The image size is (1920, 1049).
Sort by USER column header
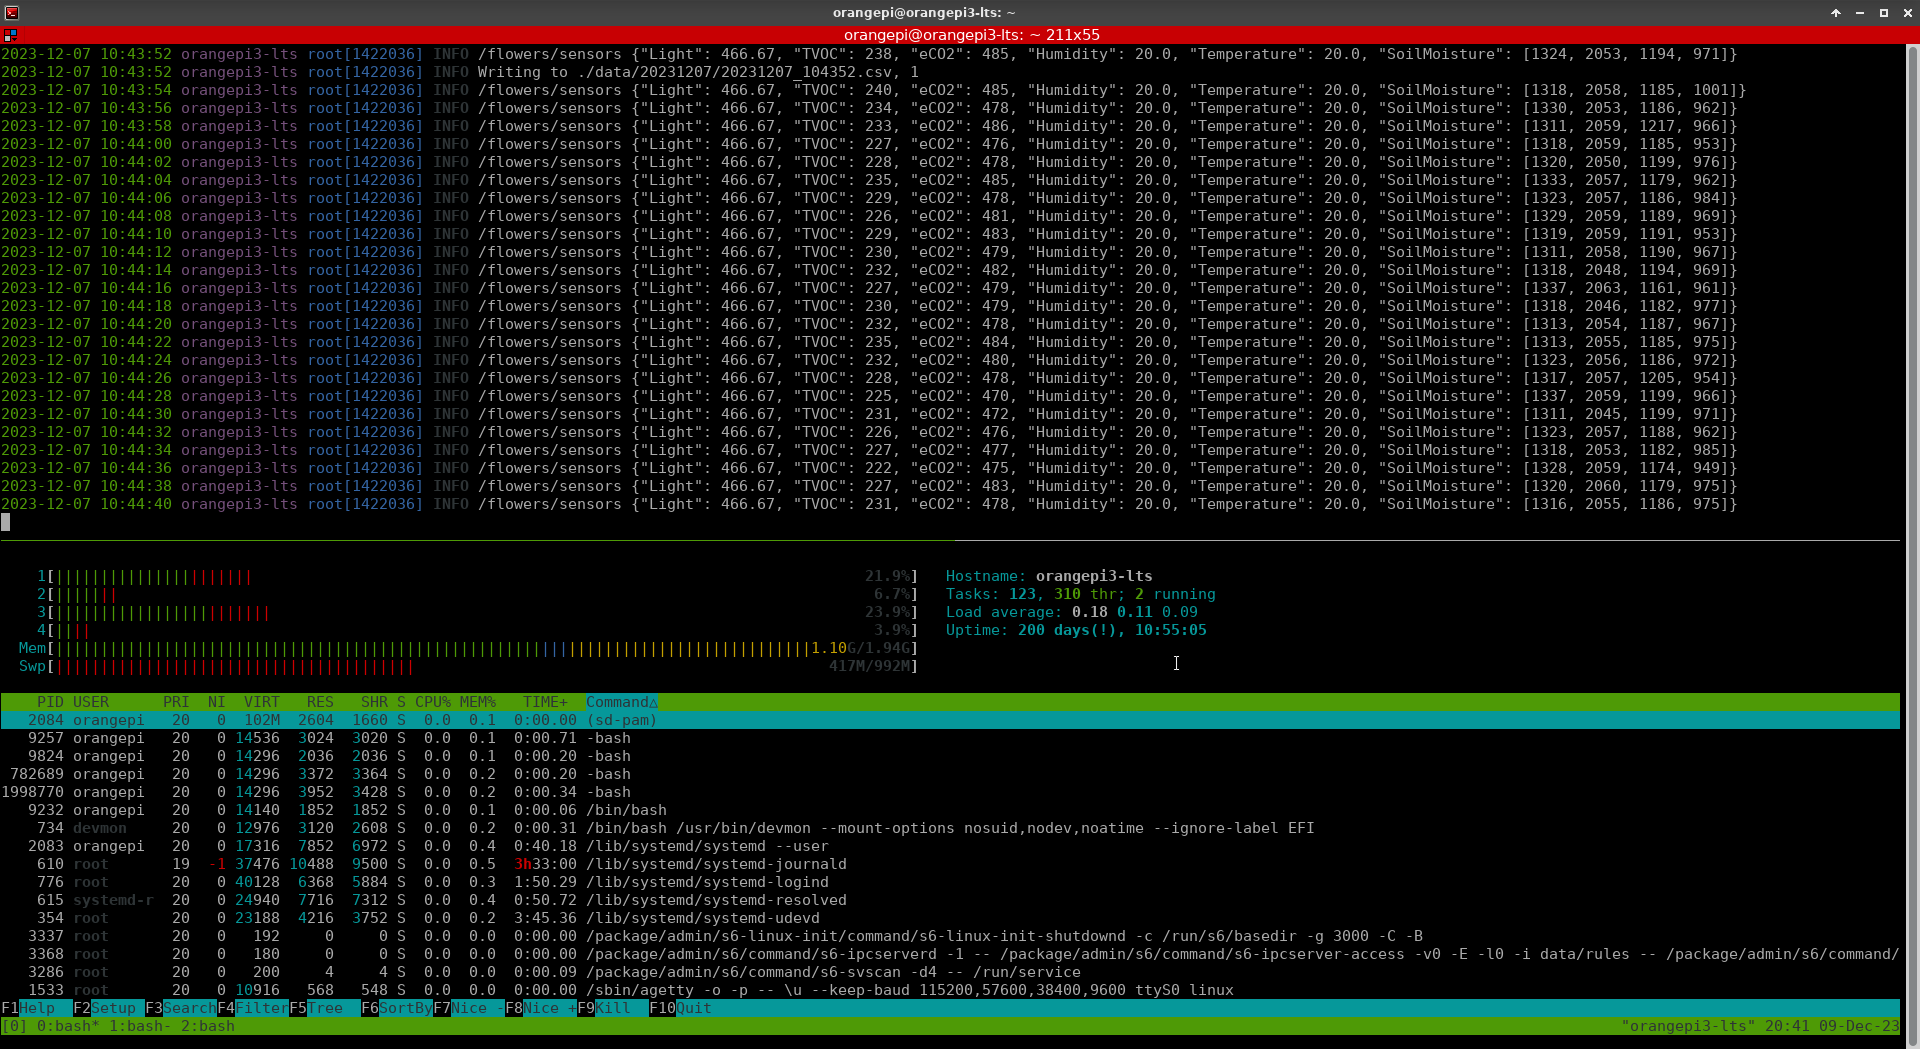[x=91, y=702]
